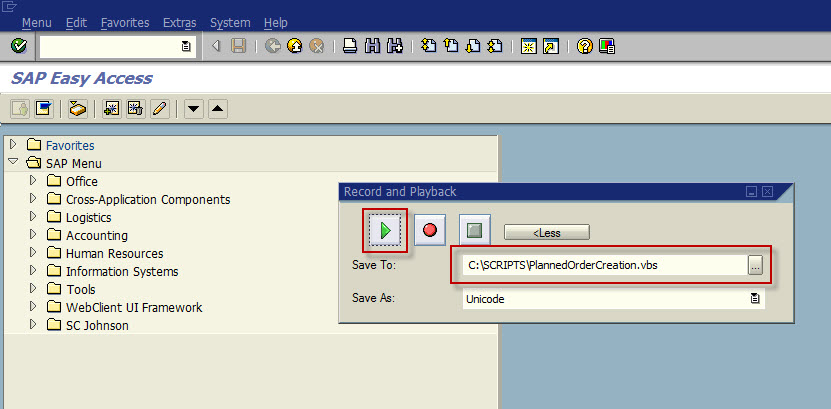Viewport: 831px width, 409px height.
Task: Click the command field history icon
Action: (x=186, y=47)
